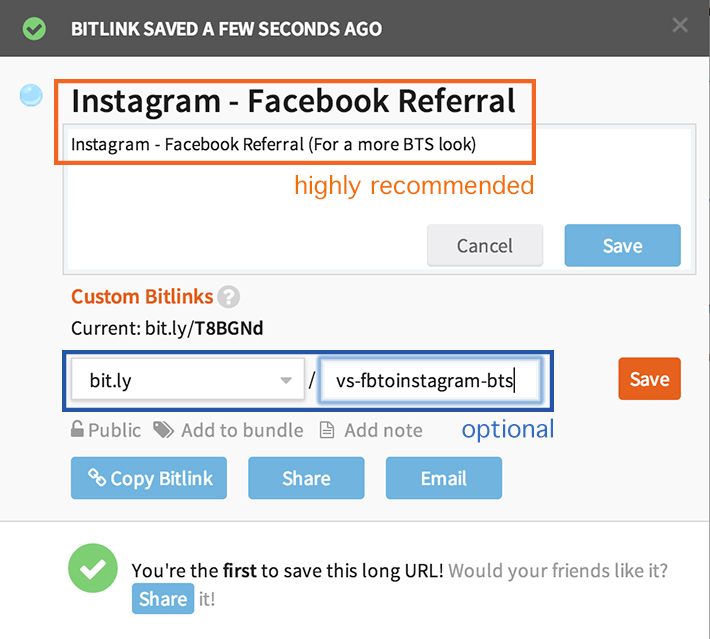Click the padlock privacy icon

[x=77, y=429]
